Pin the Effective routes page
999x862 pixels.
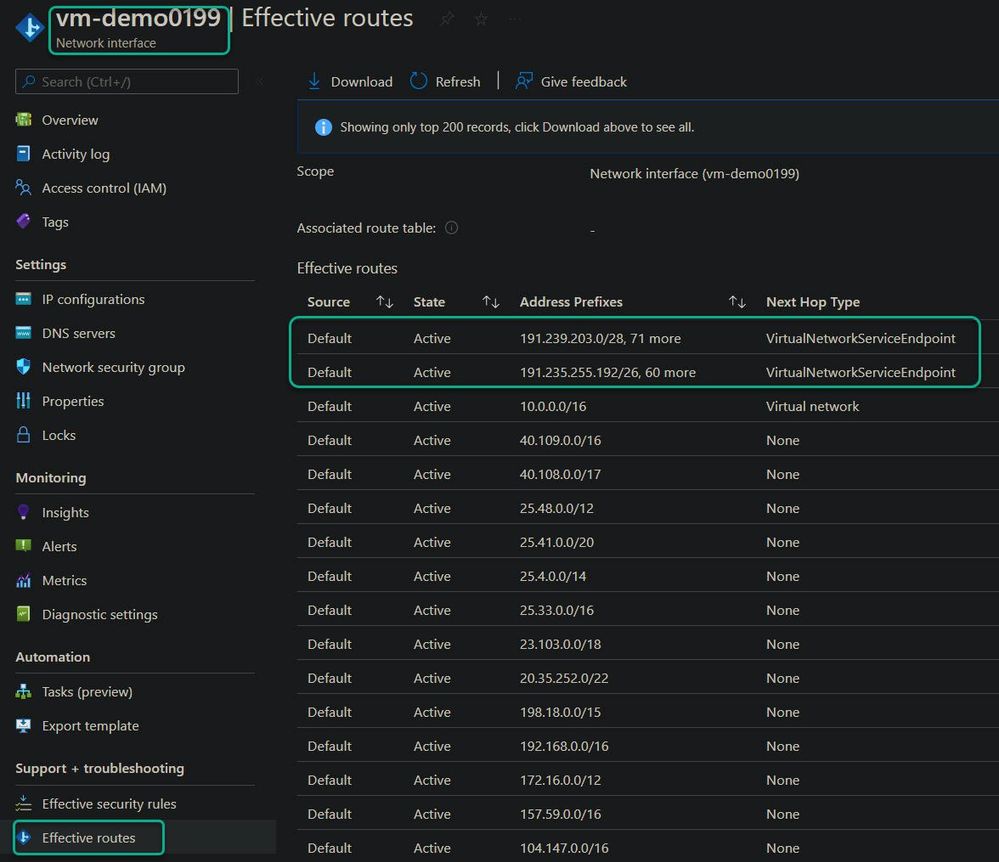click(447, 20)
